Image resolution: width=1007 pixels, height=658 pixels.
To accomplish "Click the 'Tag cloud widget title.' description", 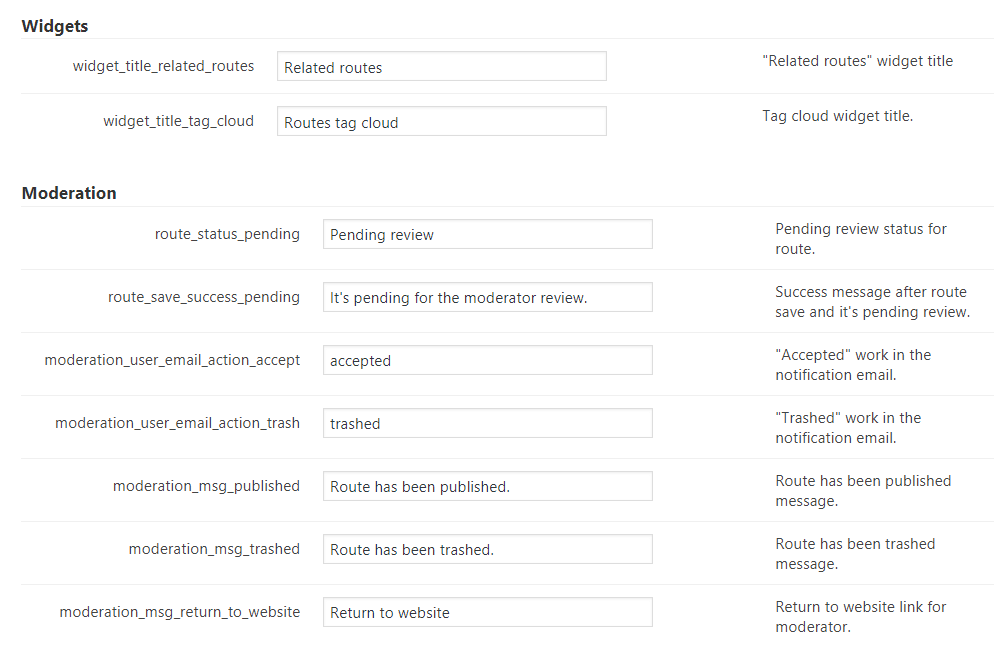I will click(x=837, y=116).
